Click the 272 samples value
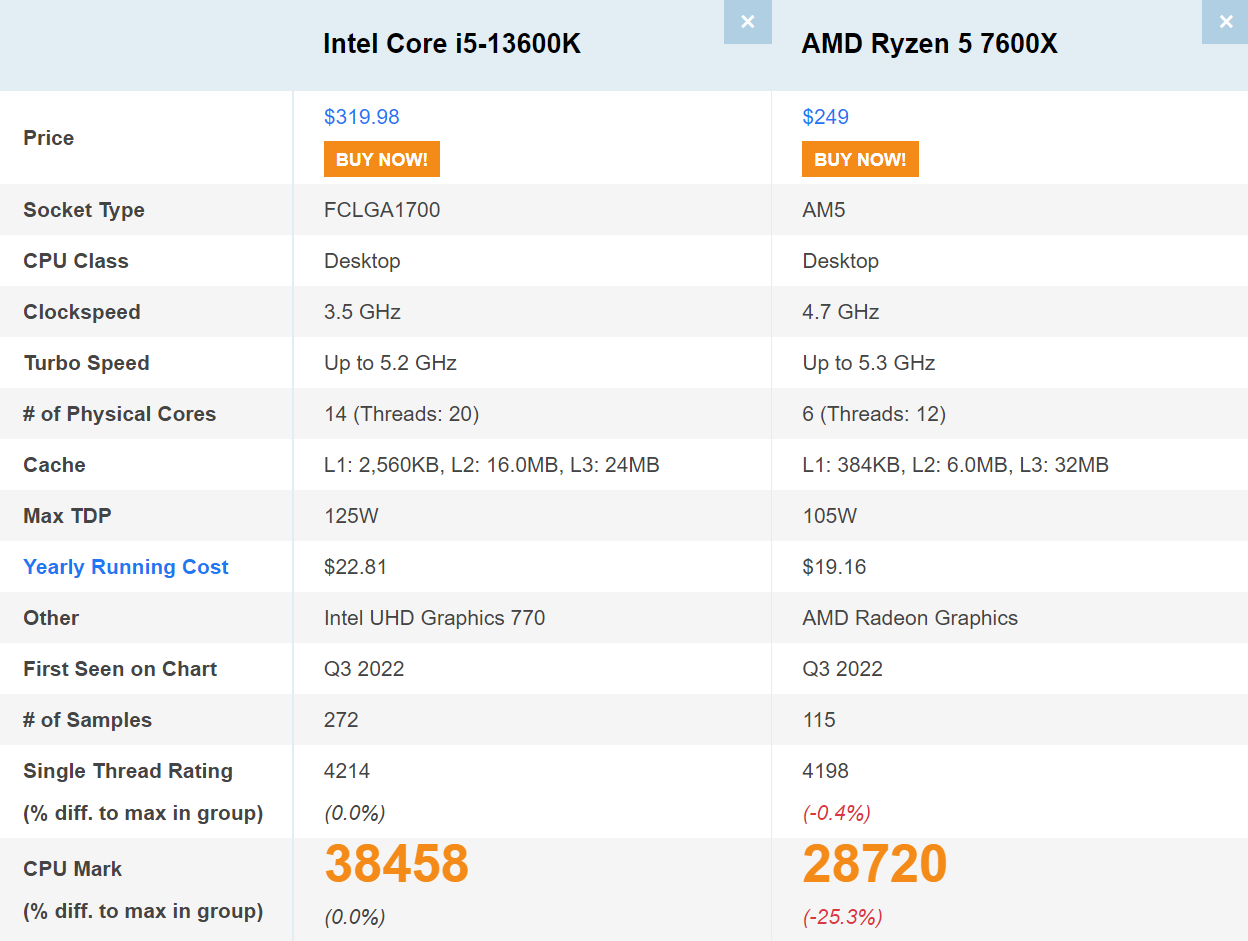This screenshot has width=1248, height=941. pos(341,720)
